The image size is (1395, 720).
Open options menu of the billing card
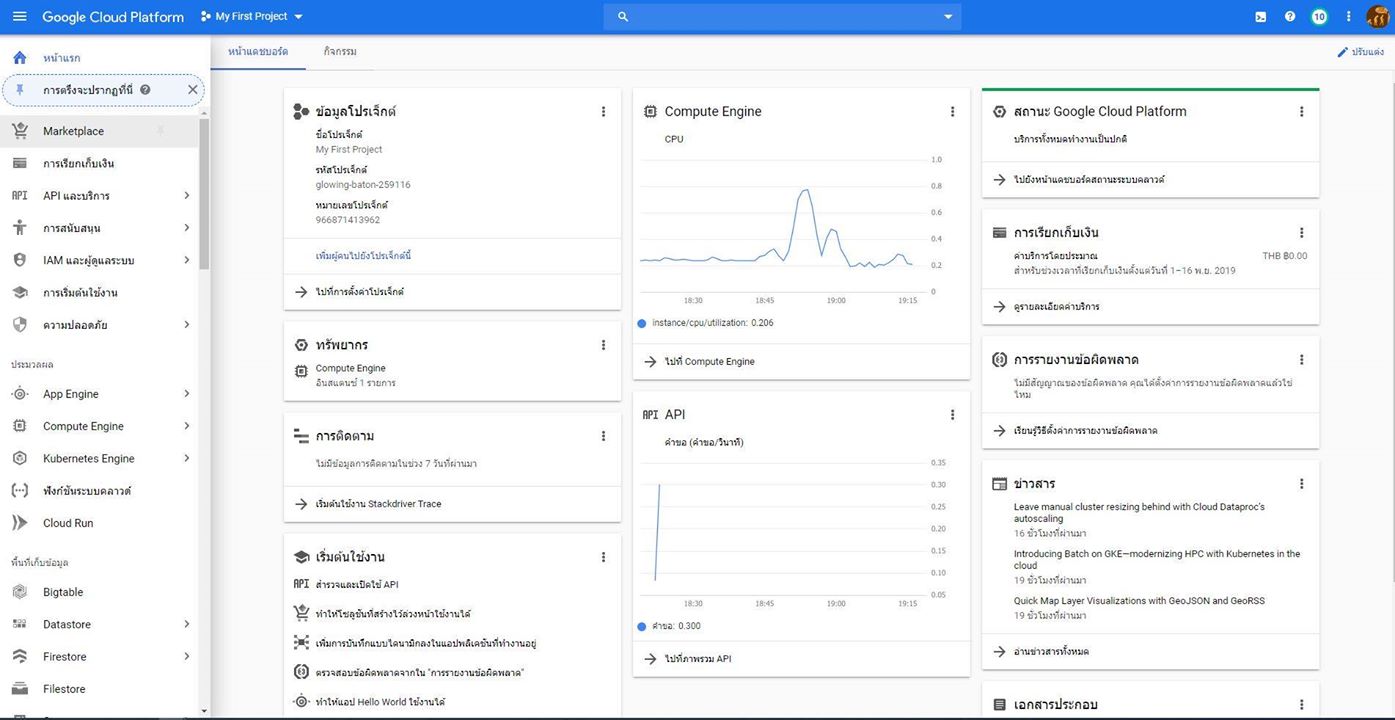point(1301,233)
